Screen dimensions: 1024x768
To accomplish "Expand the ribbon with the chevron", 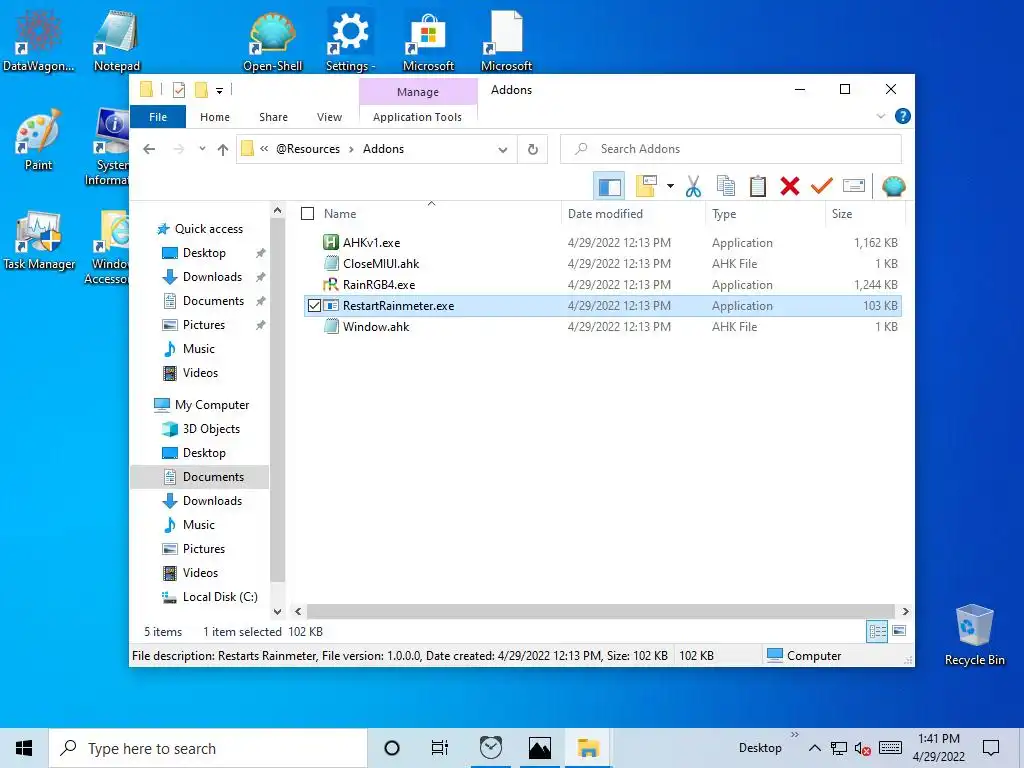I will pos(880,116).
